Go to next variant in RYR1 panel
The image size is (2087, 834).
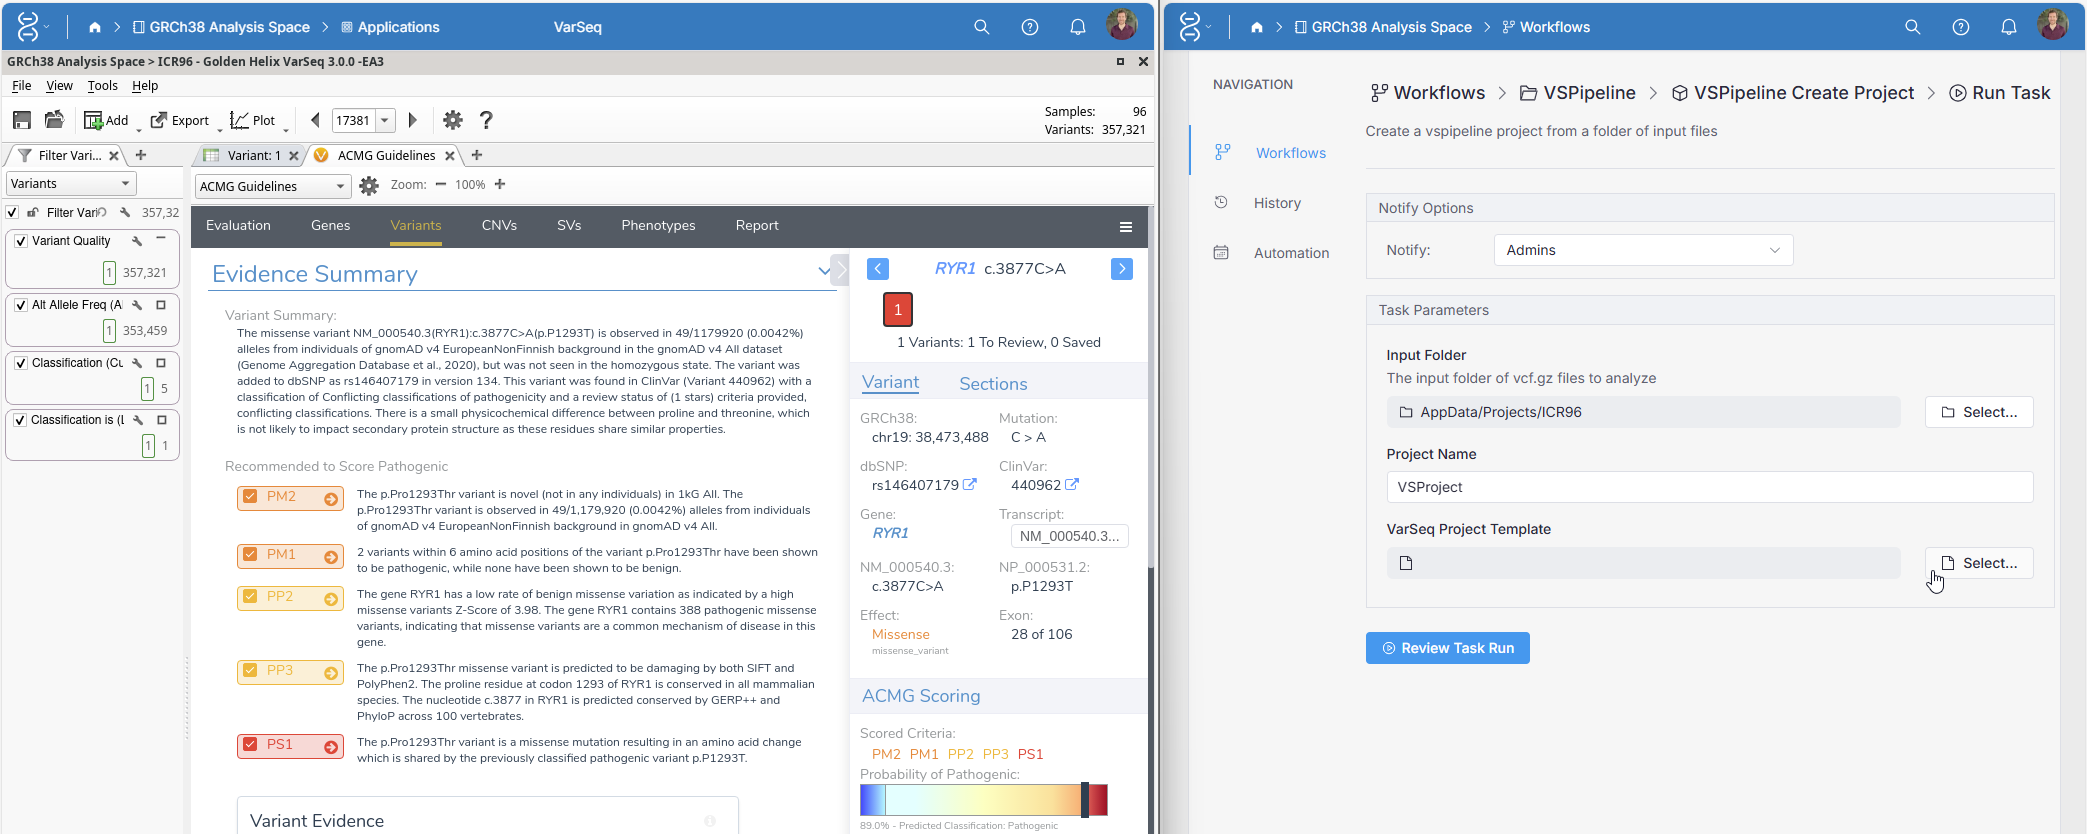point(1122,268)
